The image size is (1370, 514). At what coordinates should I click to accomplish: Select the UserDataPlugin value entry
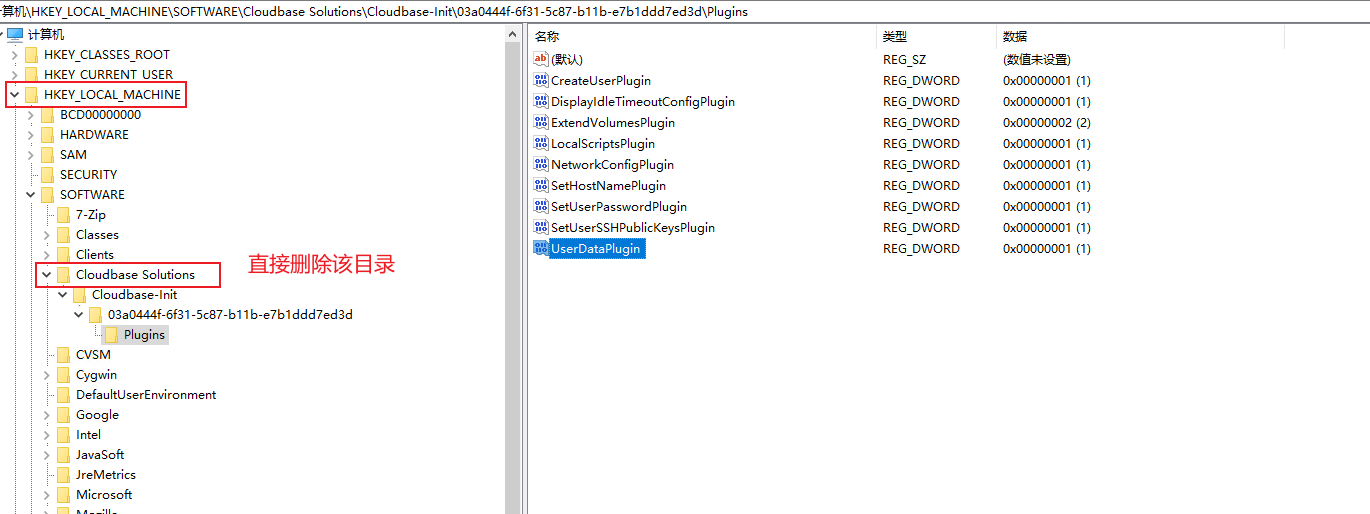pos(595,249)
